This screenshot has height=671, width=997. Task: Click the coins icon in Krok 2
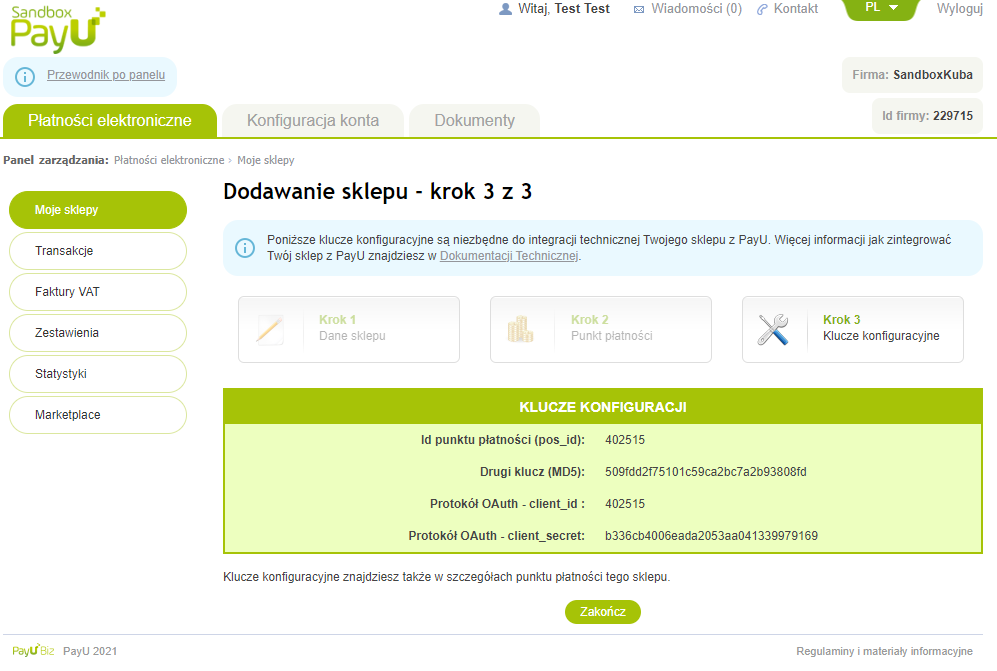coord(520,329)
